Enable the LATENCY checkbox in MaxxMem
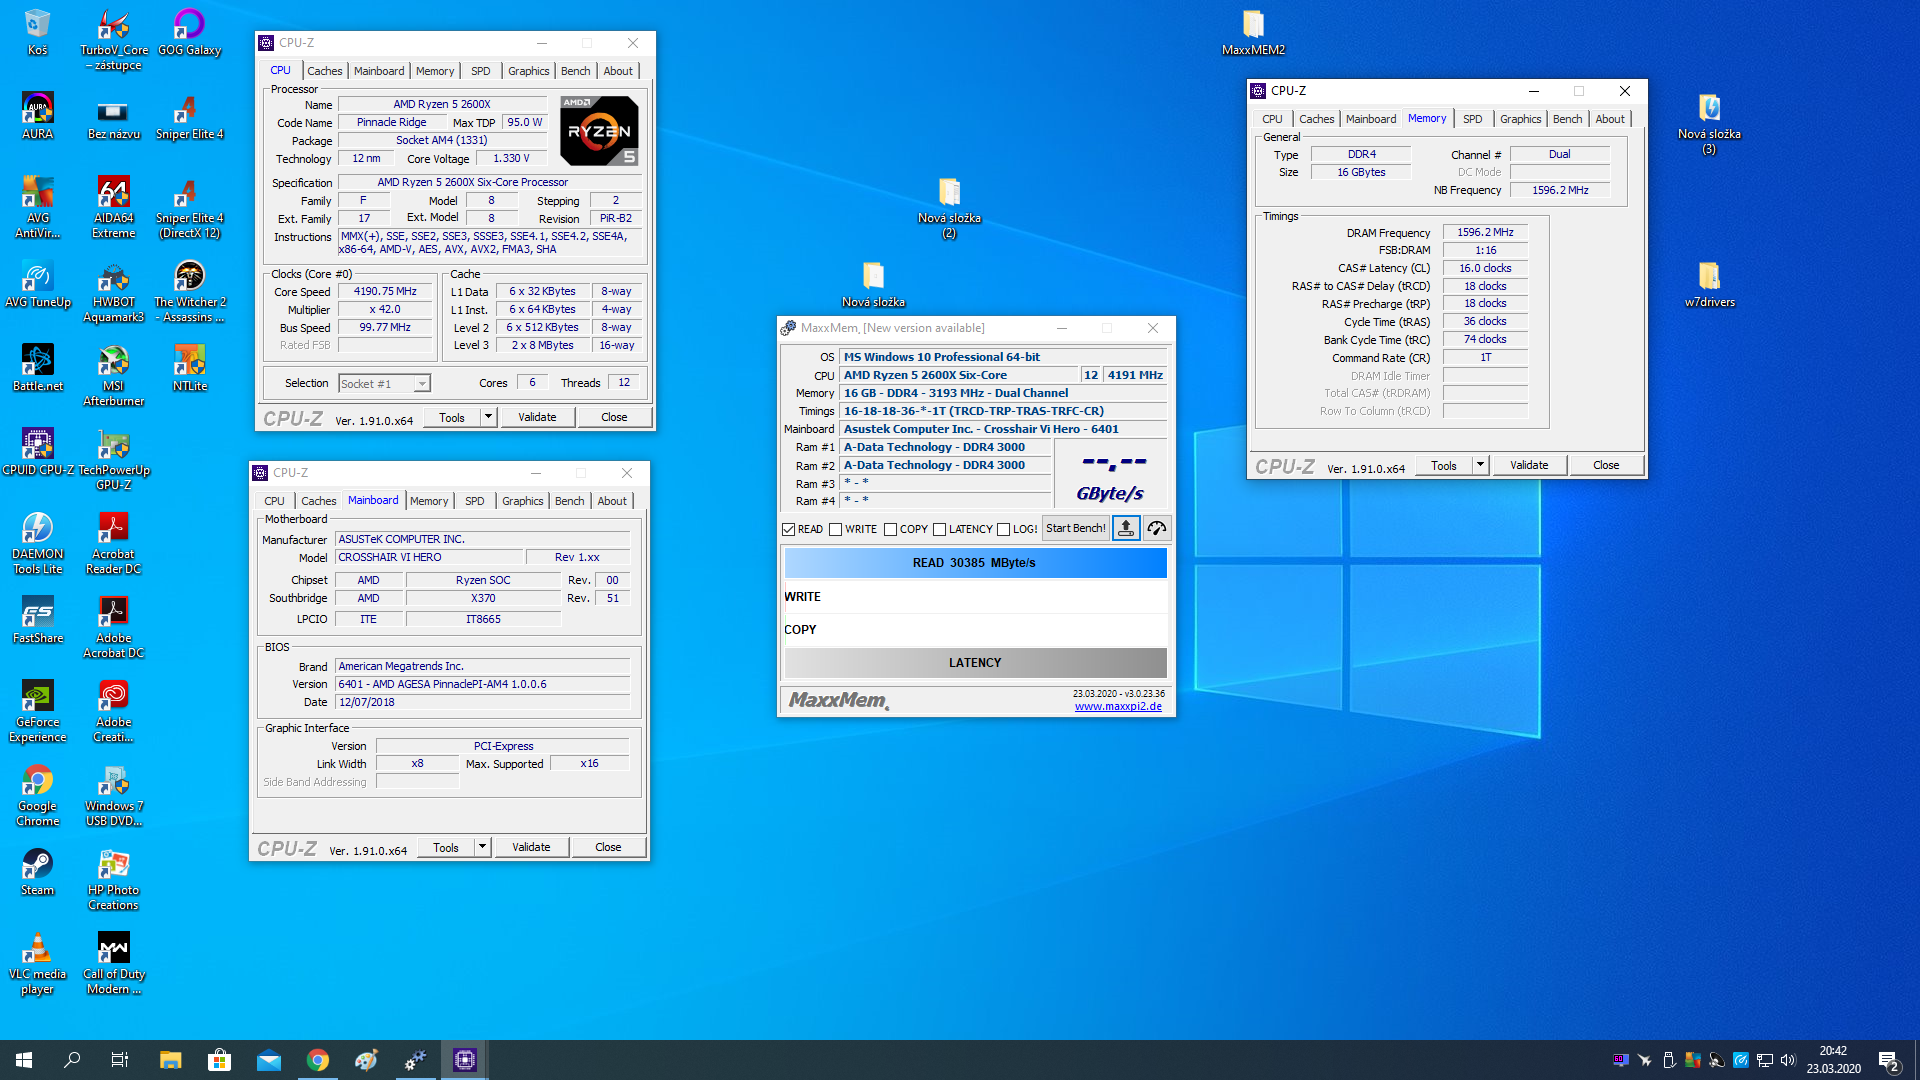This screenshot has width=1920, height=1080. pos(939,529)
